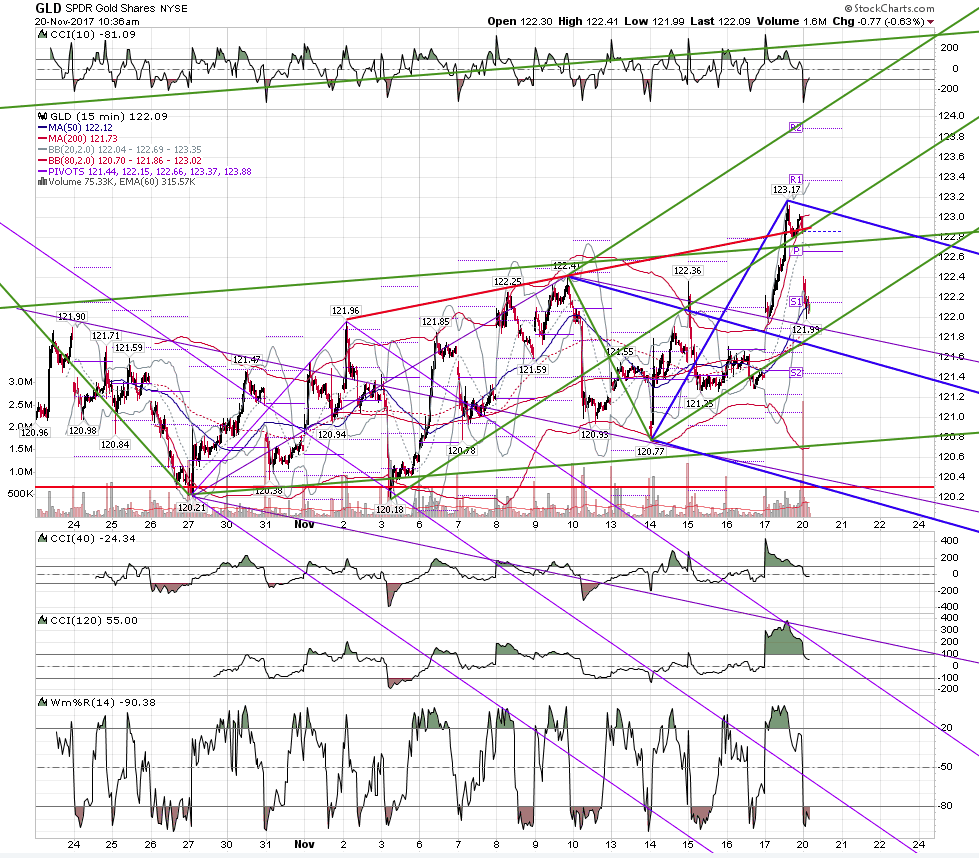Click the Wm%R(14) -90.38 indicator label

click(x=102, y=703)
